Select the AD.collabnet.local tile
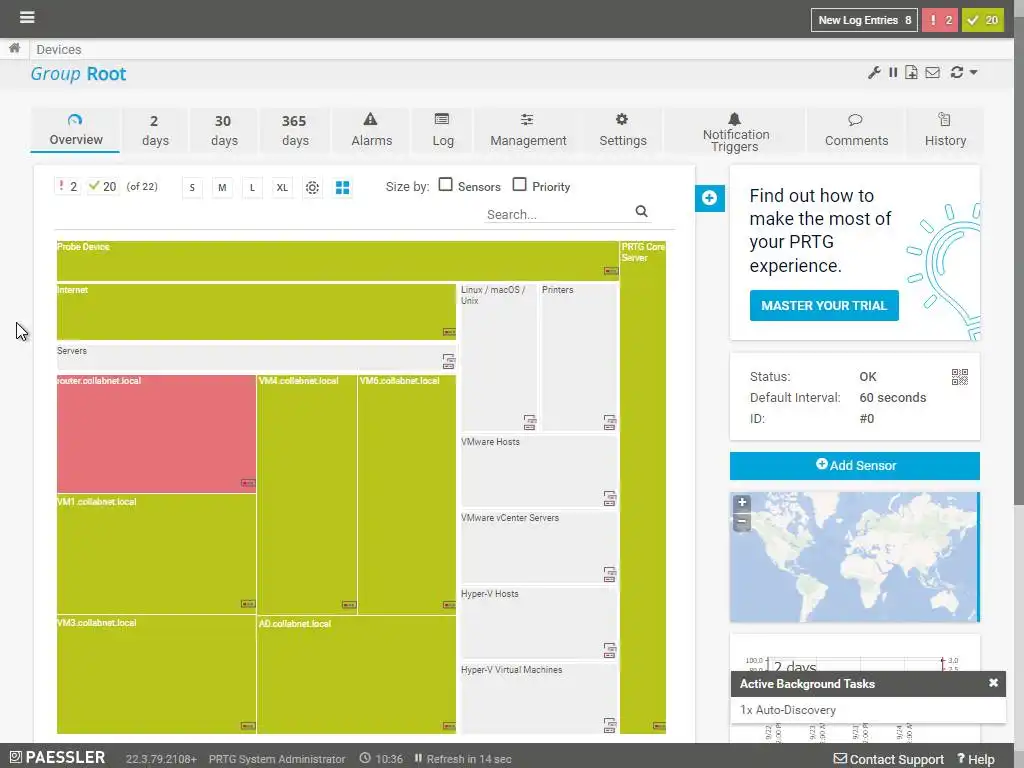Screen dimensions: 1024x768 [x=357, y=675]
